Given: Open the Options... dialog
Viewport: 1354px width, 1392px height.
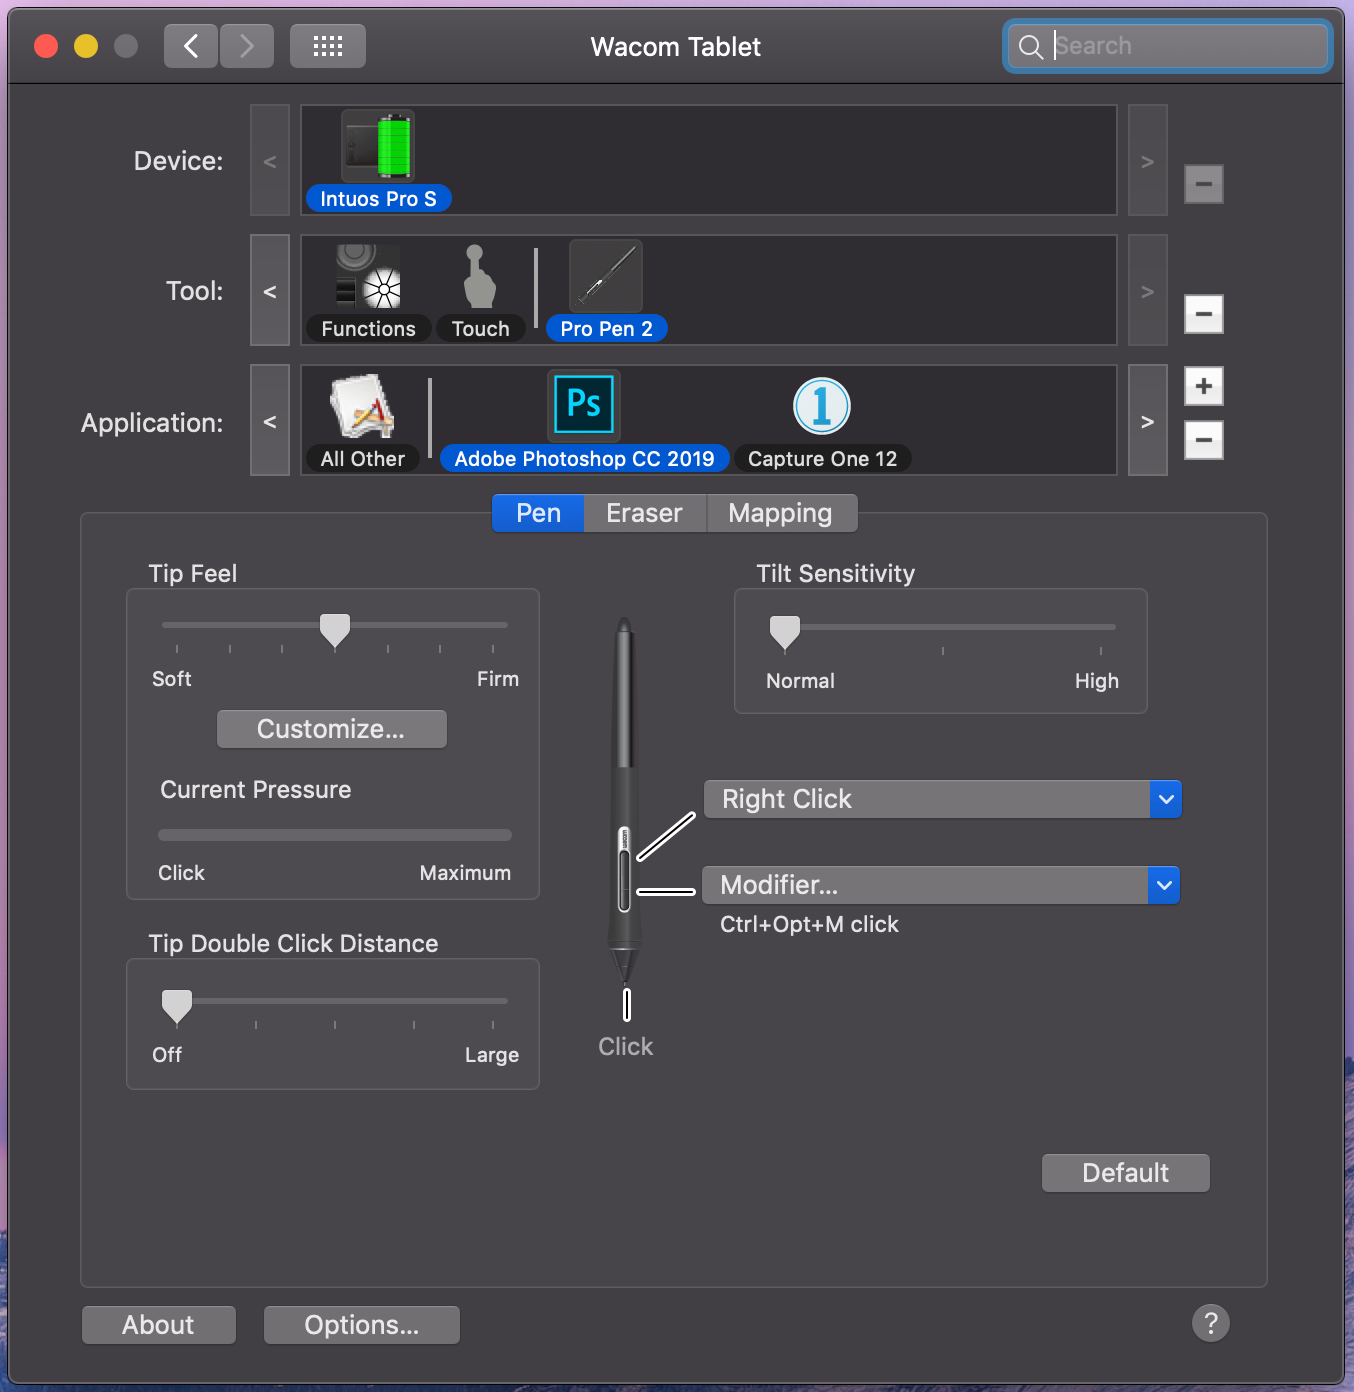Looking at the screenshot, I should tap(361, 1325).
